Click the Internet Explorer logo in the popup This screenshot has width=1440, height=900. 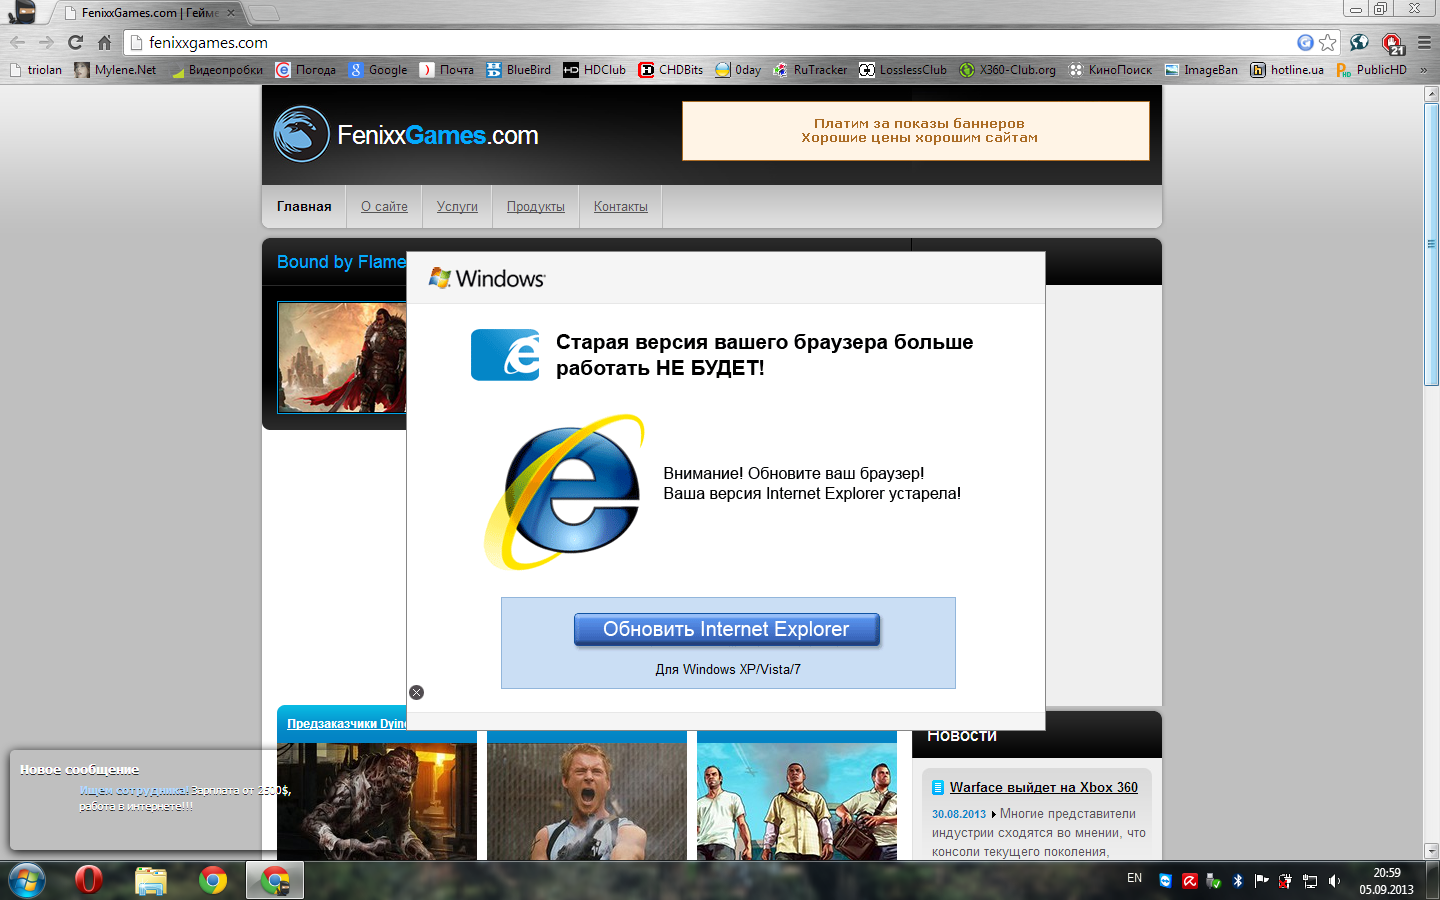click(x=566, y=491)
